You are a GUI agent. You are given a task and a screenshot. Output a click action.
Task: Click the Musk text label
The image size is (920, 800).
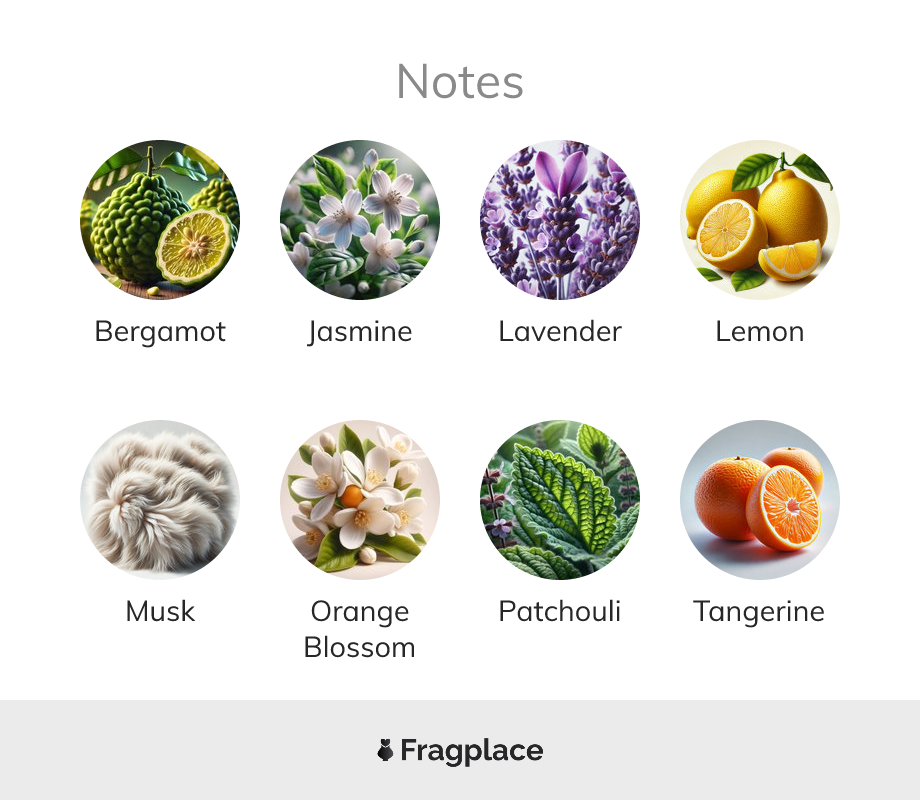(x=160, y=611)
